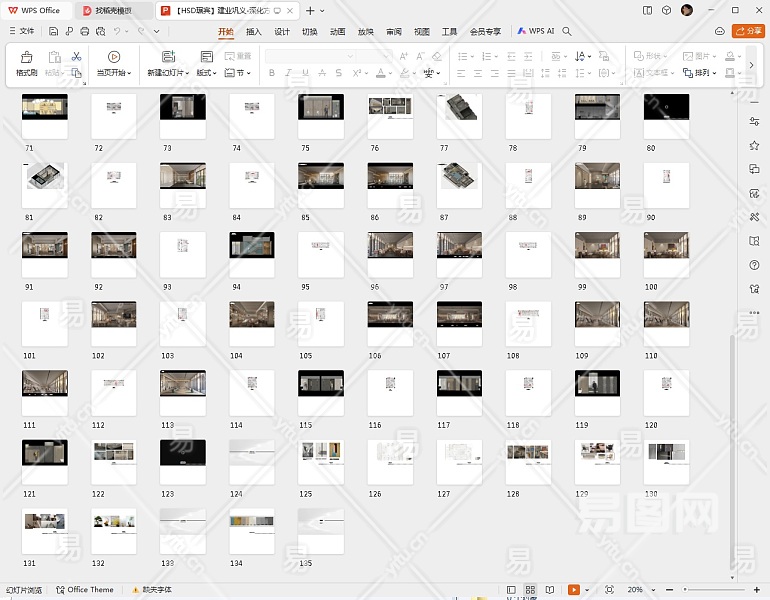The width and height of the screenshot is (770, 600).
Task: Click the help question mark sidebar icon
Action: coord(754,265)
